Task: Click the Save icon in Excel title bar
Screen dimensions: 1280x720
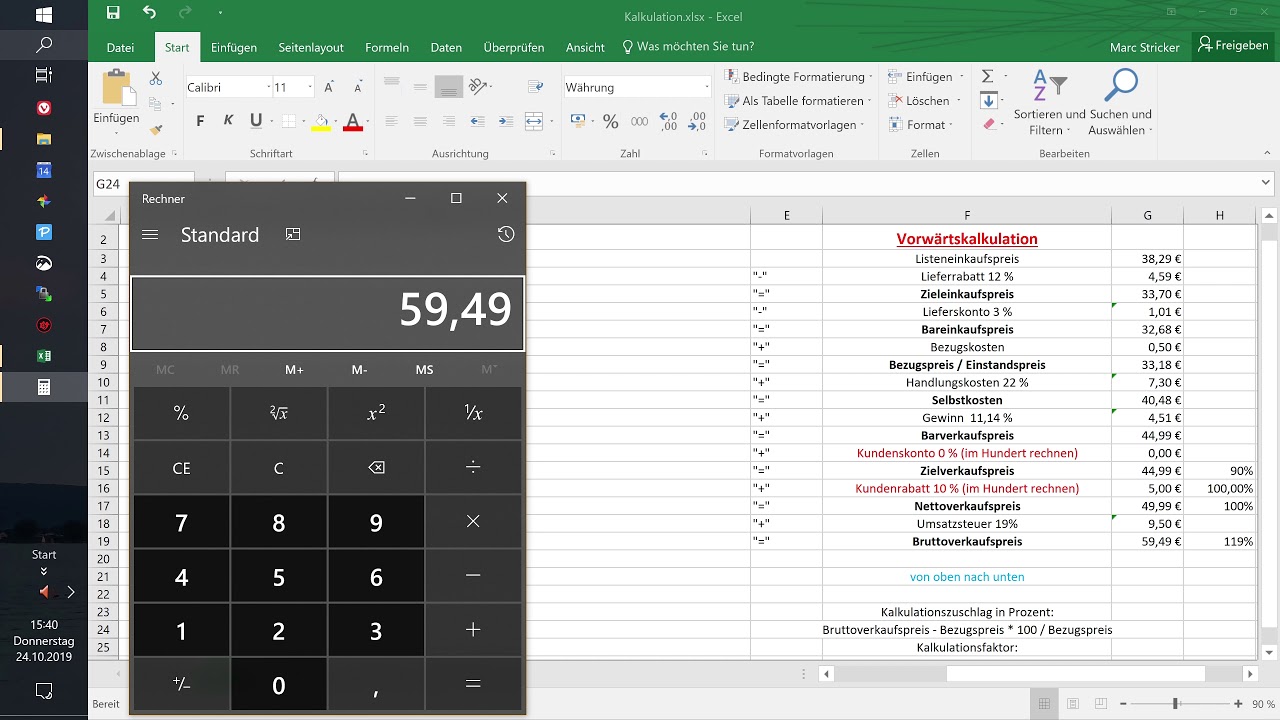Action: [113, 13]
